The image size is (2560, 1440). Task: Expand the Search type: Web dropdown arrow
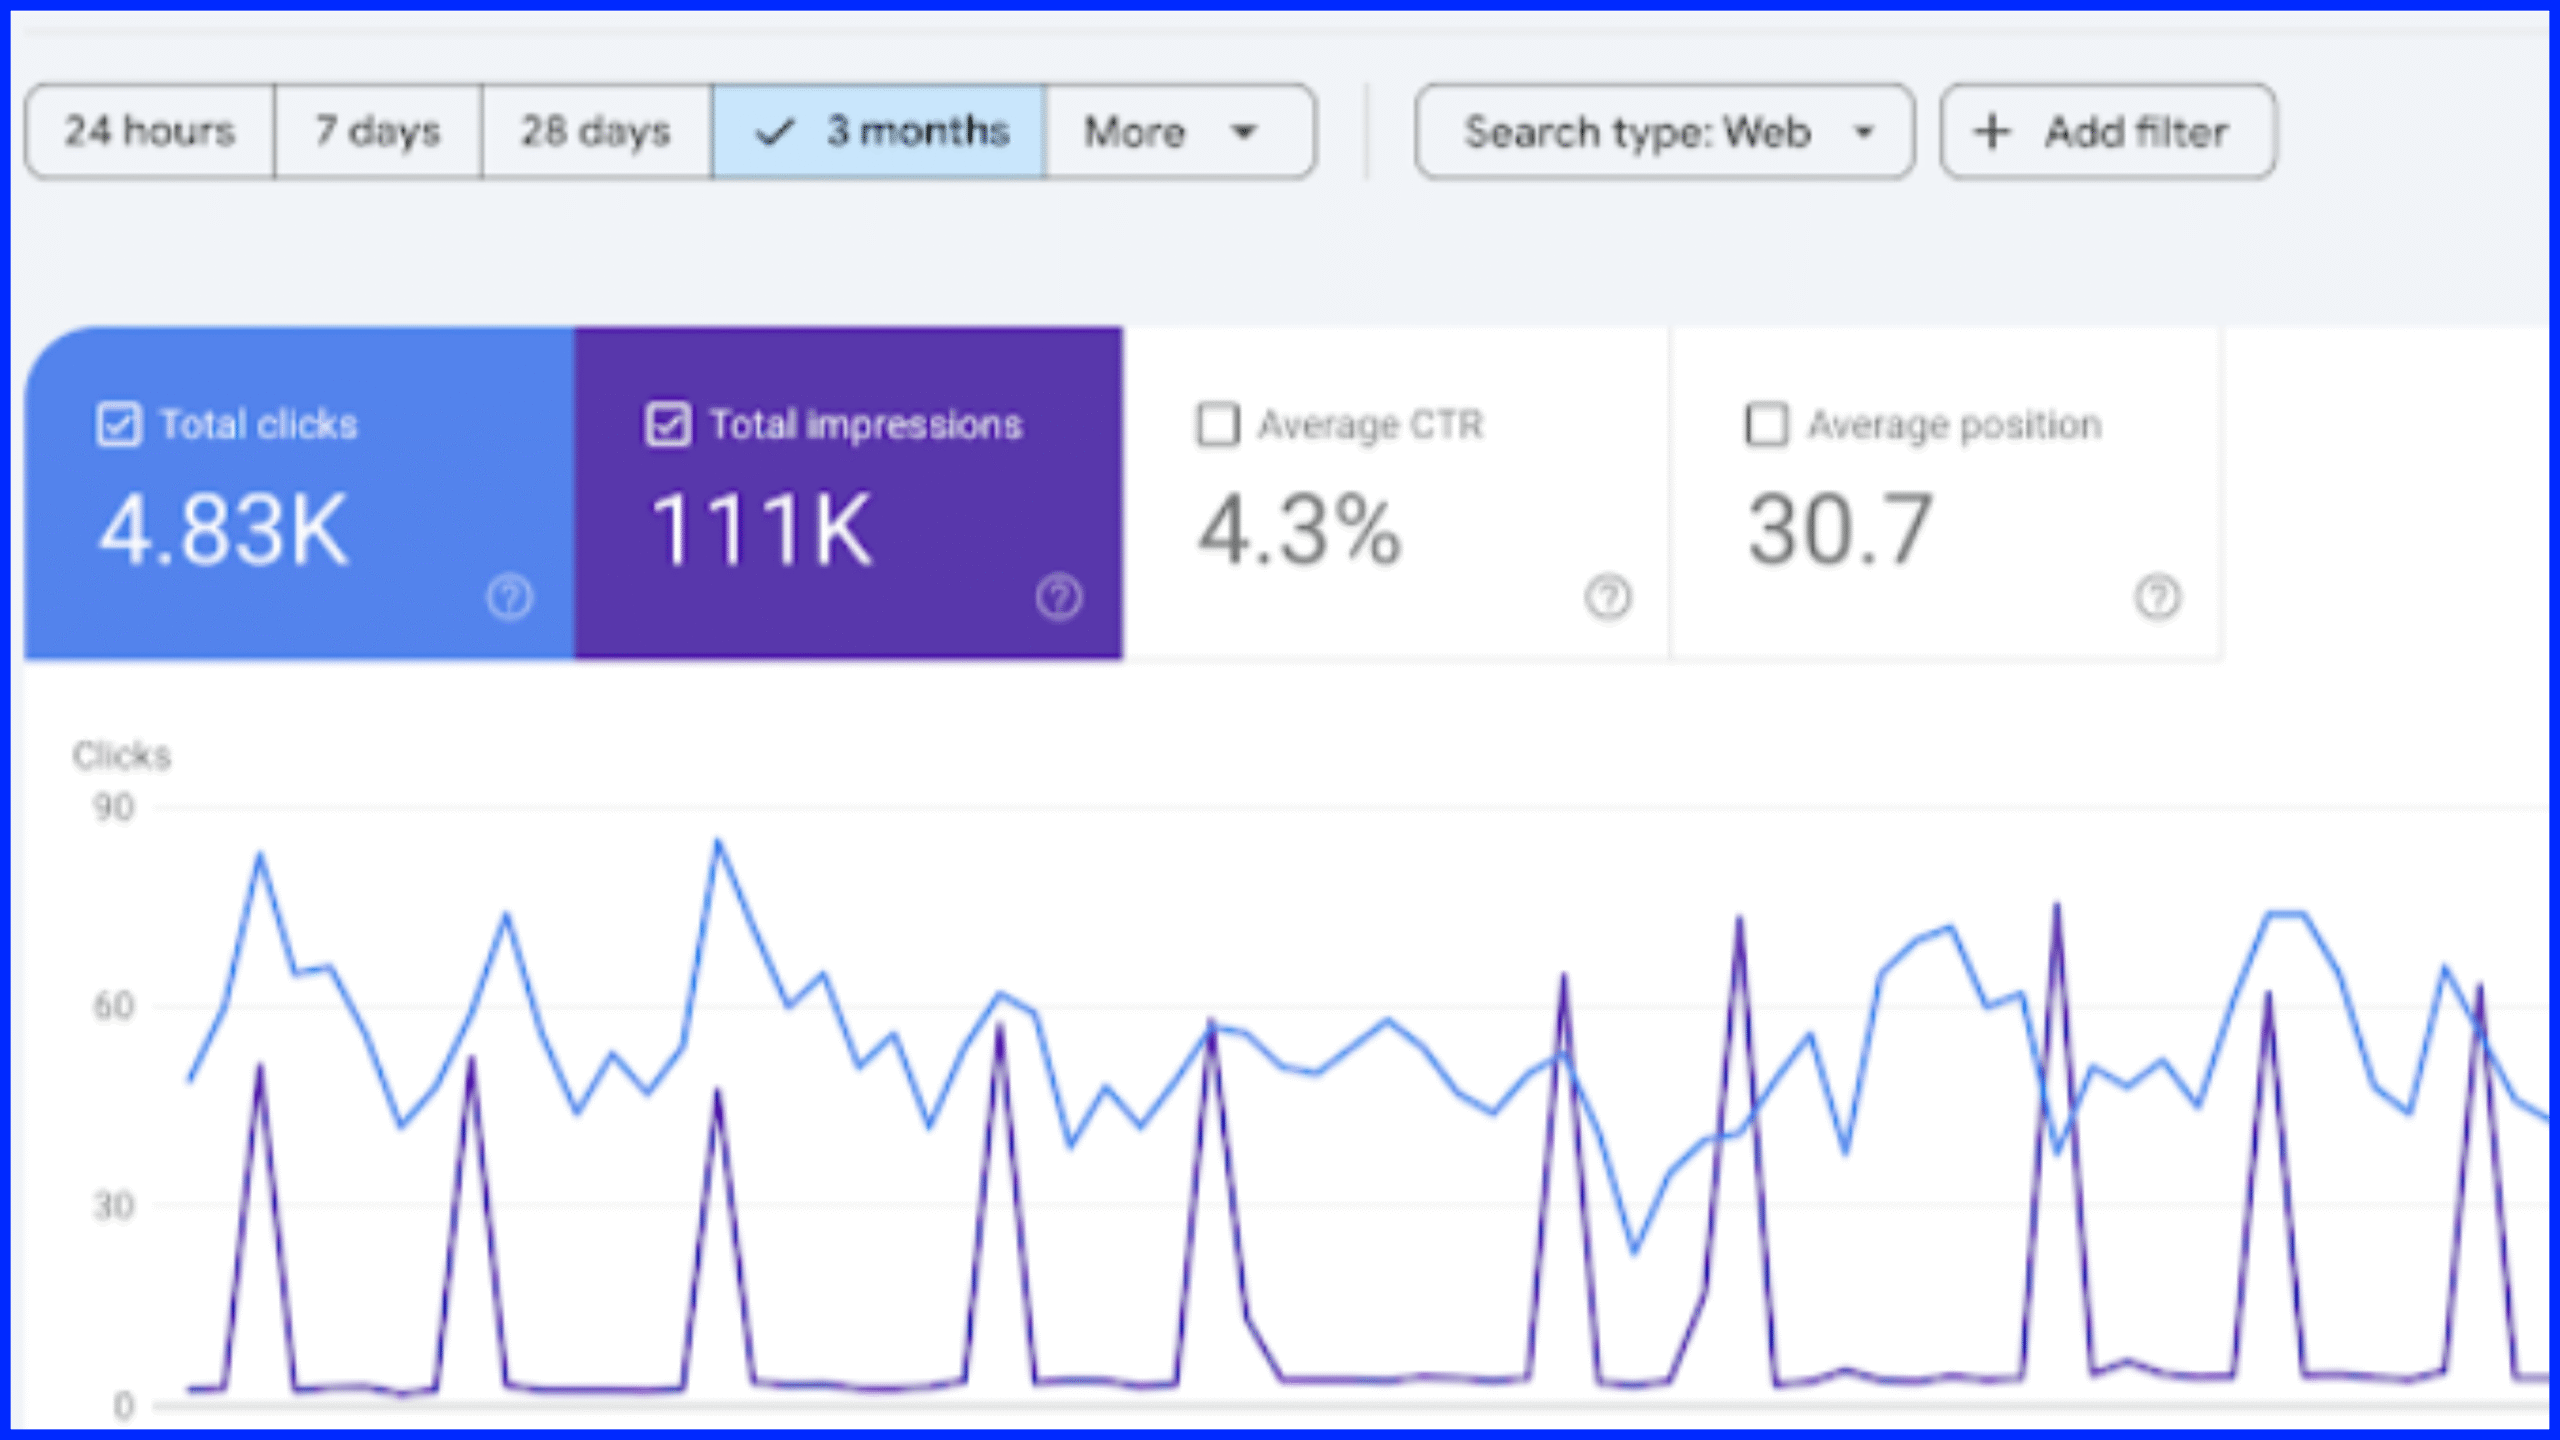pos(1863,132)
